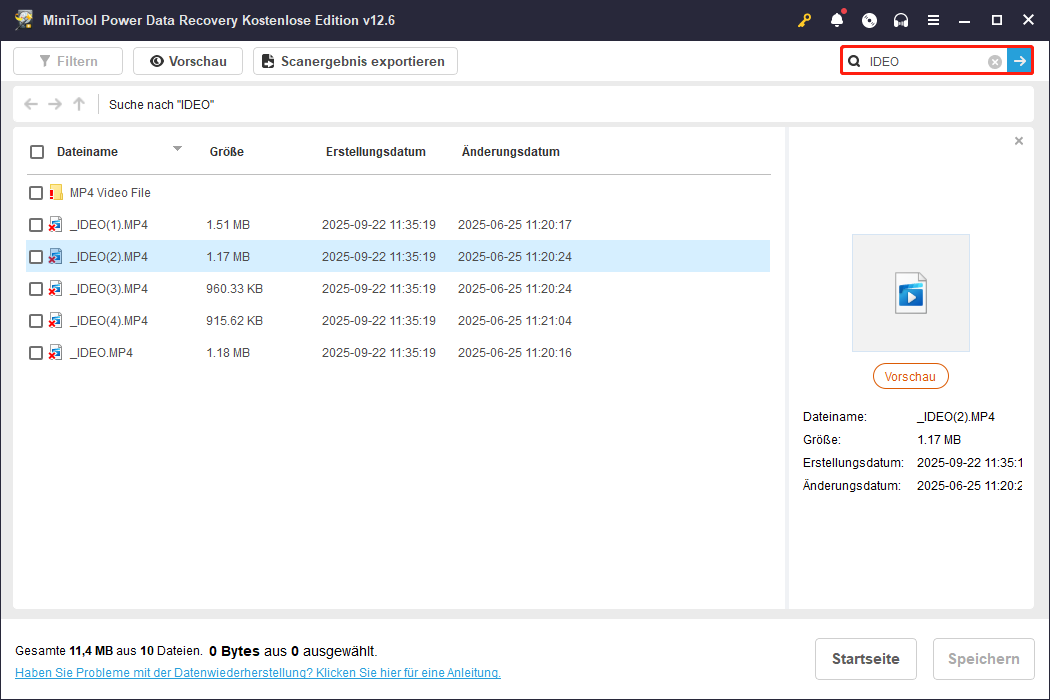Tick the checkbox for _IDEO(1).MP4
Screen dimensions: 1050x700
[36, 225]
